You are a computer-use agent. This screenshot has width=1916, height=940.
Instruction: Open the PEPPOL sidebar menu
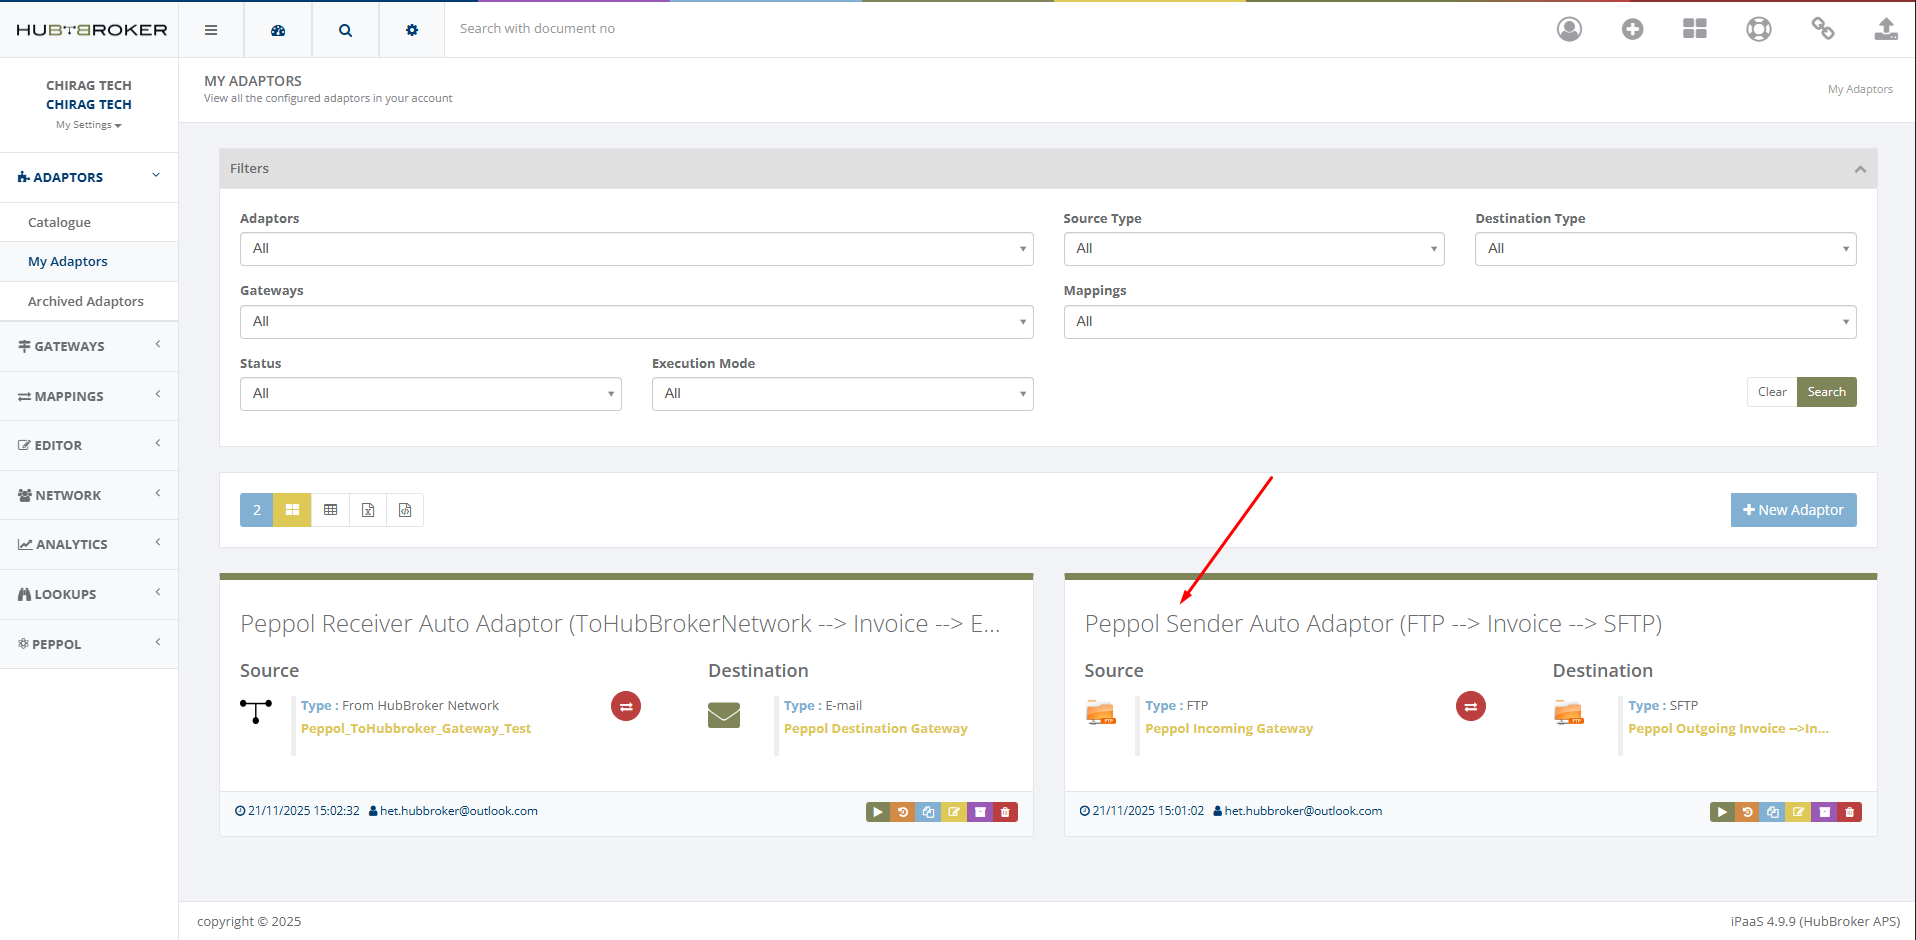tap(88, 644)
